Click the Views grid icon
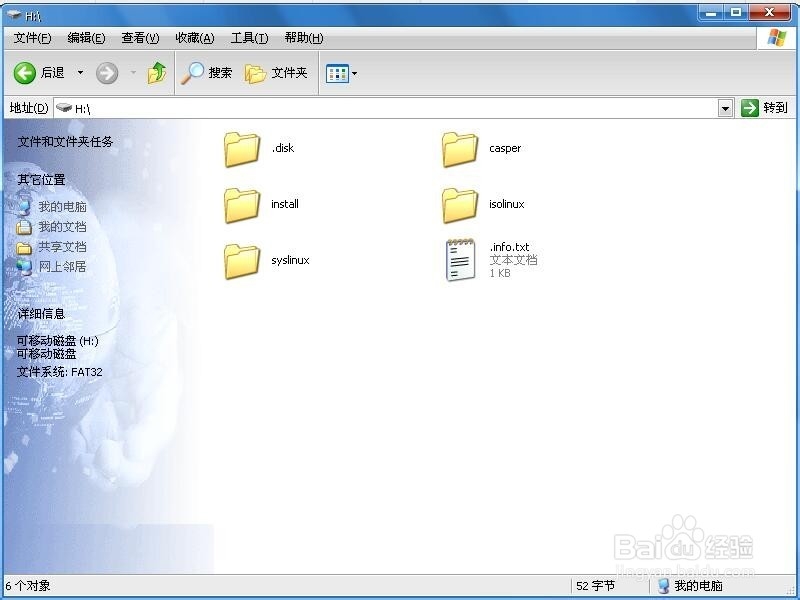The height and width of the screenshot is (600, 800). click(x=337, y=73)
